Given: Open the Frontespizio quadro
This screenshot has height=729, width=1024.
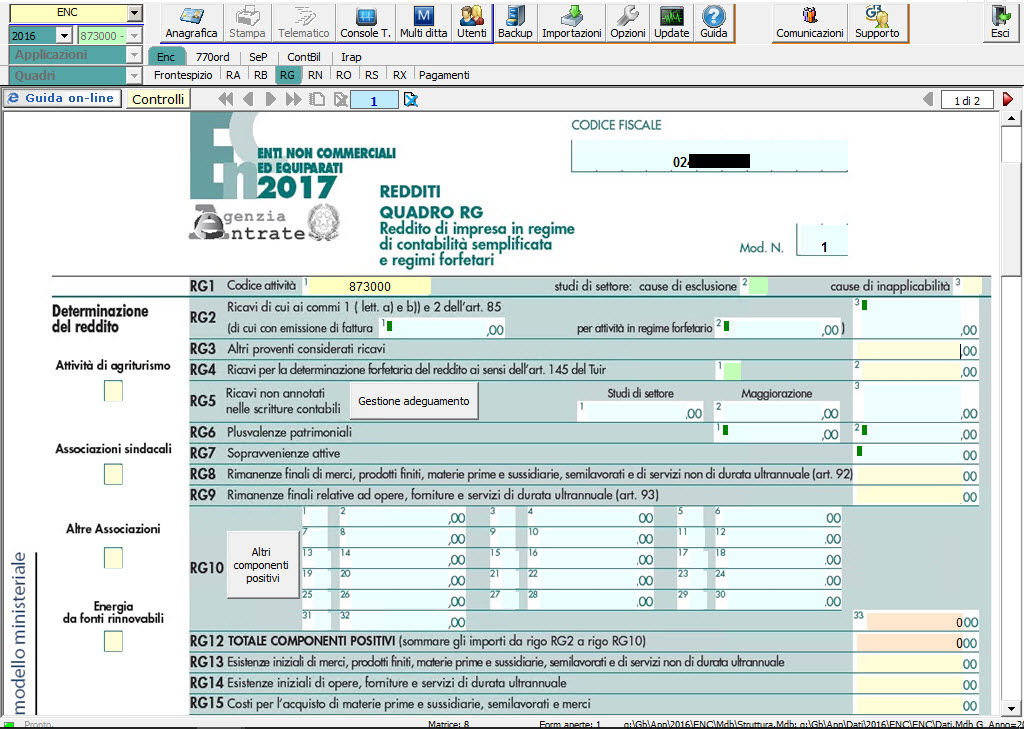Looking at the screenshot, I should click(x=183, y=75).
